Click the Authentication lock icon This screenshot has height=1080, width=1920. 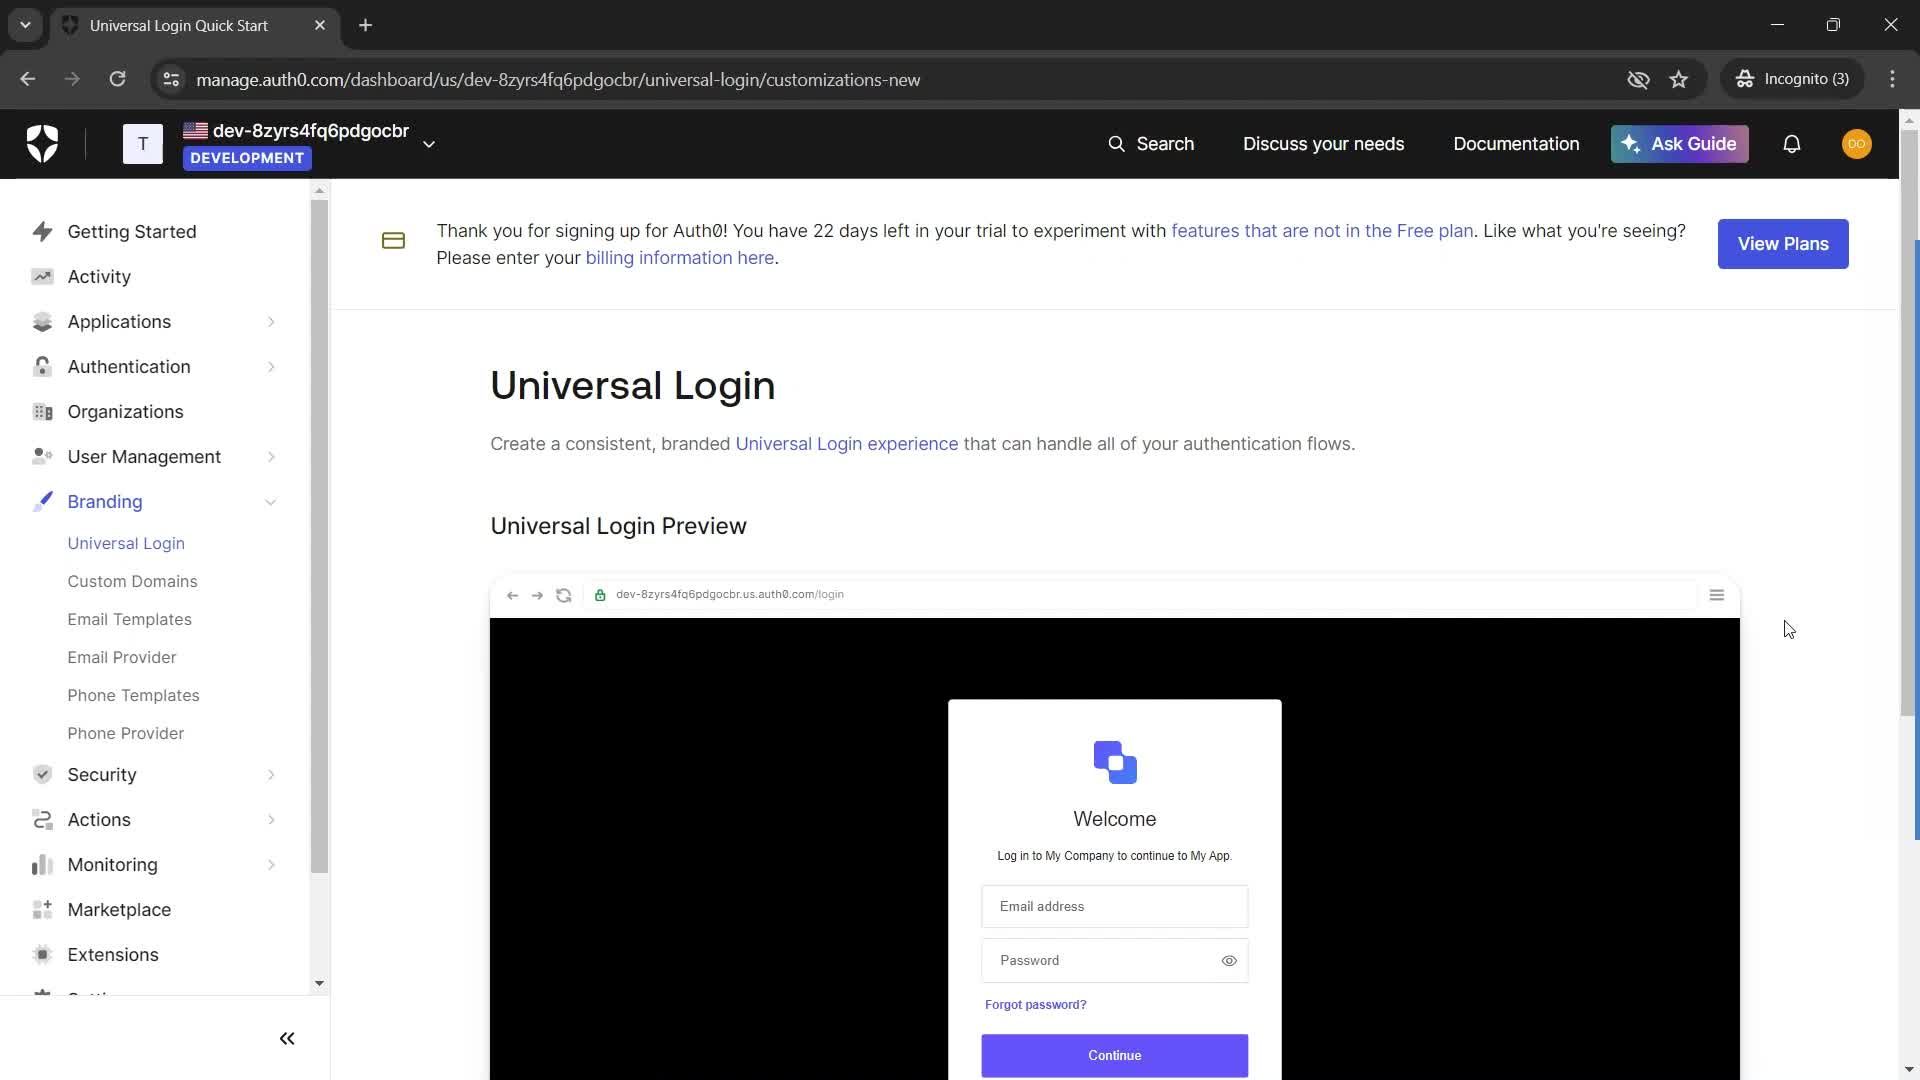click(x=42, y=367)
